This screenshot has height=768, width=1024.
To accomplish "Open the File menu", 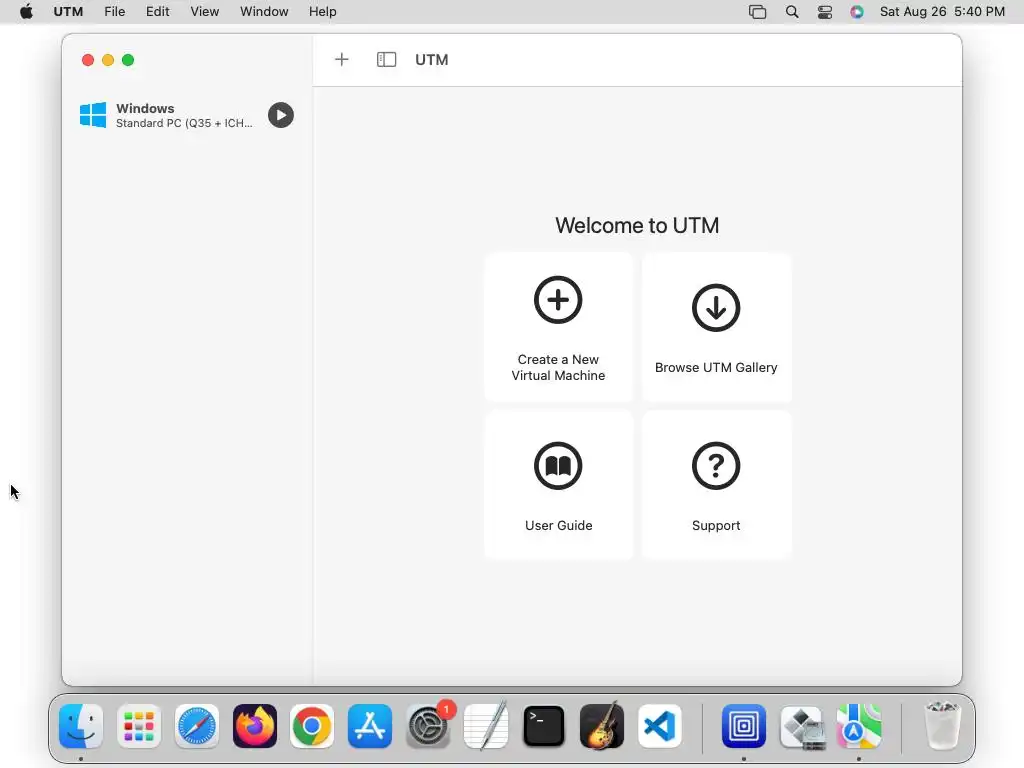I will click(114, 12).
